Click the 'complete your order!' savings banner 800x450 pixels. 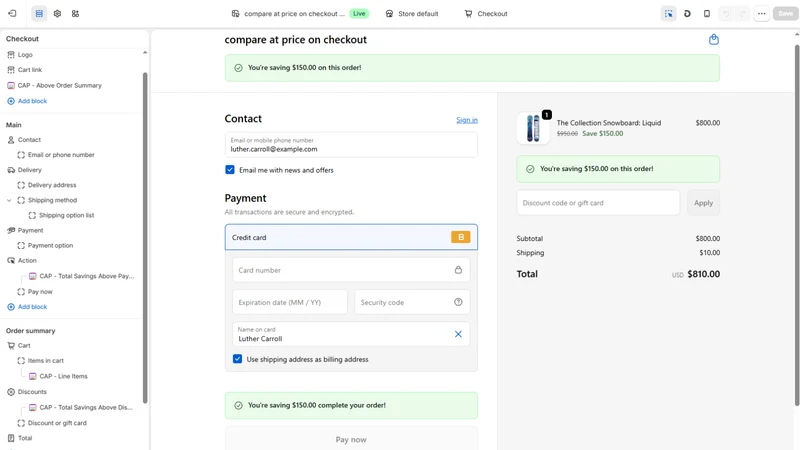point(351,405)
